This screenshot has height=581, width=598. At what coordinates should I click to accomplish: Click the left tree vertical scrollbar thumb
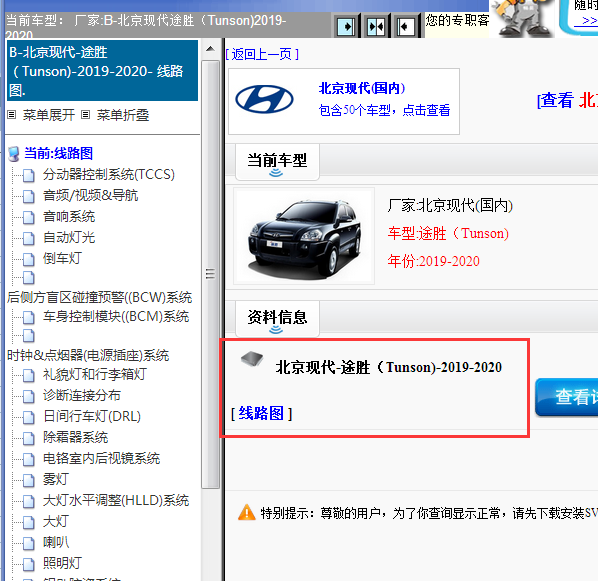[210, 274]
